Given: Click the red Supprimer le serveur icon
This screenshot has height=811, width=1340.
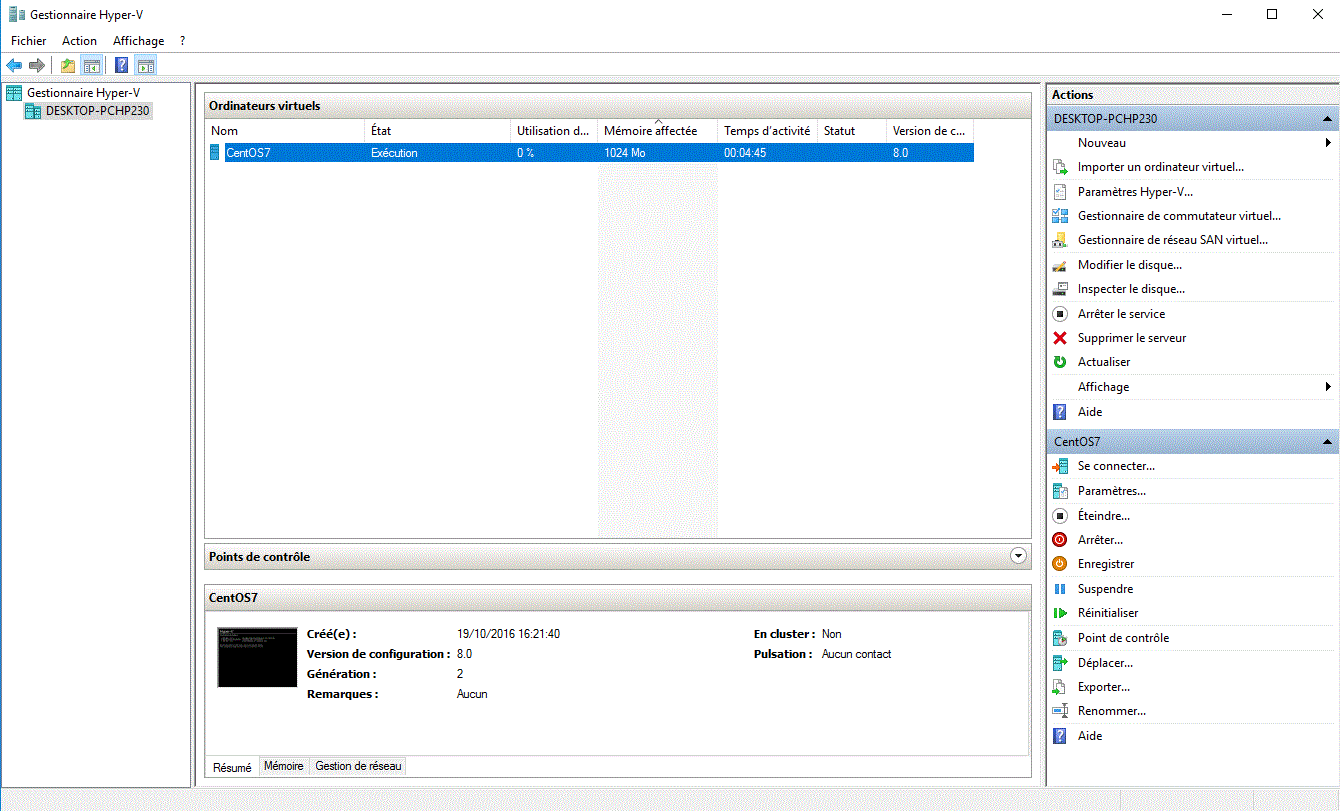Looking at the screenshot, I should [1060, 338].
